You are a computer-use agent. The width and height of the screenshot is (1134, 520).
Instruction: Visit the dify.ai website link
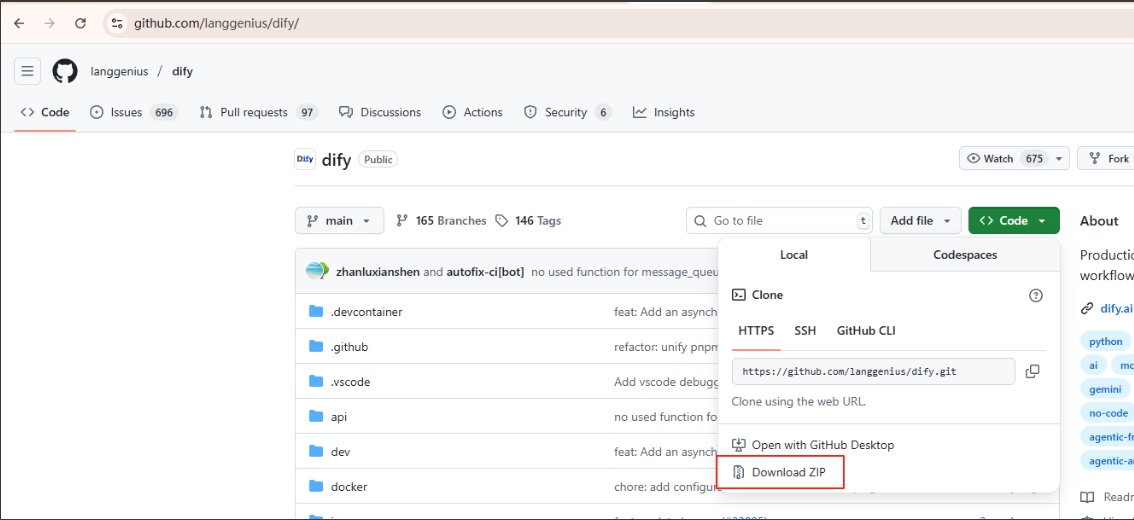tap(1117, 308)
